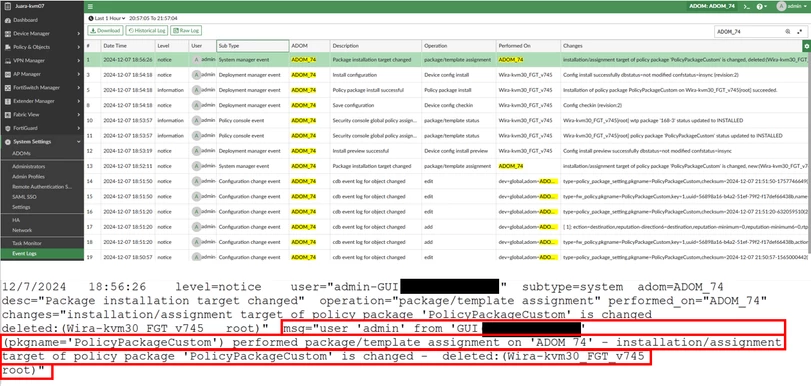The image size is (811, 386).
Task: Click the Raw Log button
Action: (186, 31)
